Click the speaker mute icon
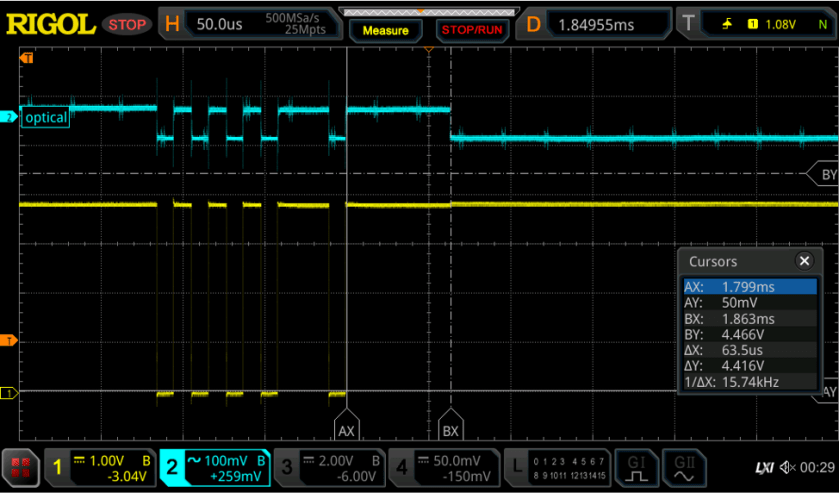The height and width of the screenshot is (493, 839). [x=790, y=468]
